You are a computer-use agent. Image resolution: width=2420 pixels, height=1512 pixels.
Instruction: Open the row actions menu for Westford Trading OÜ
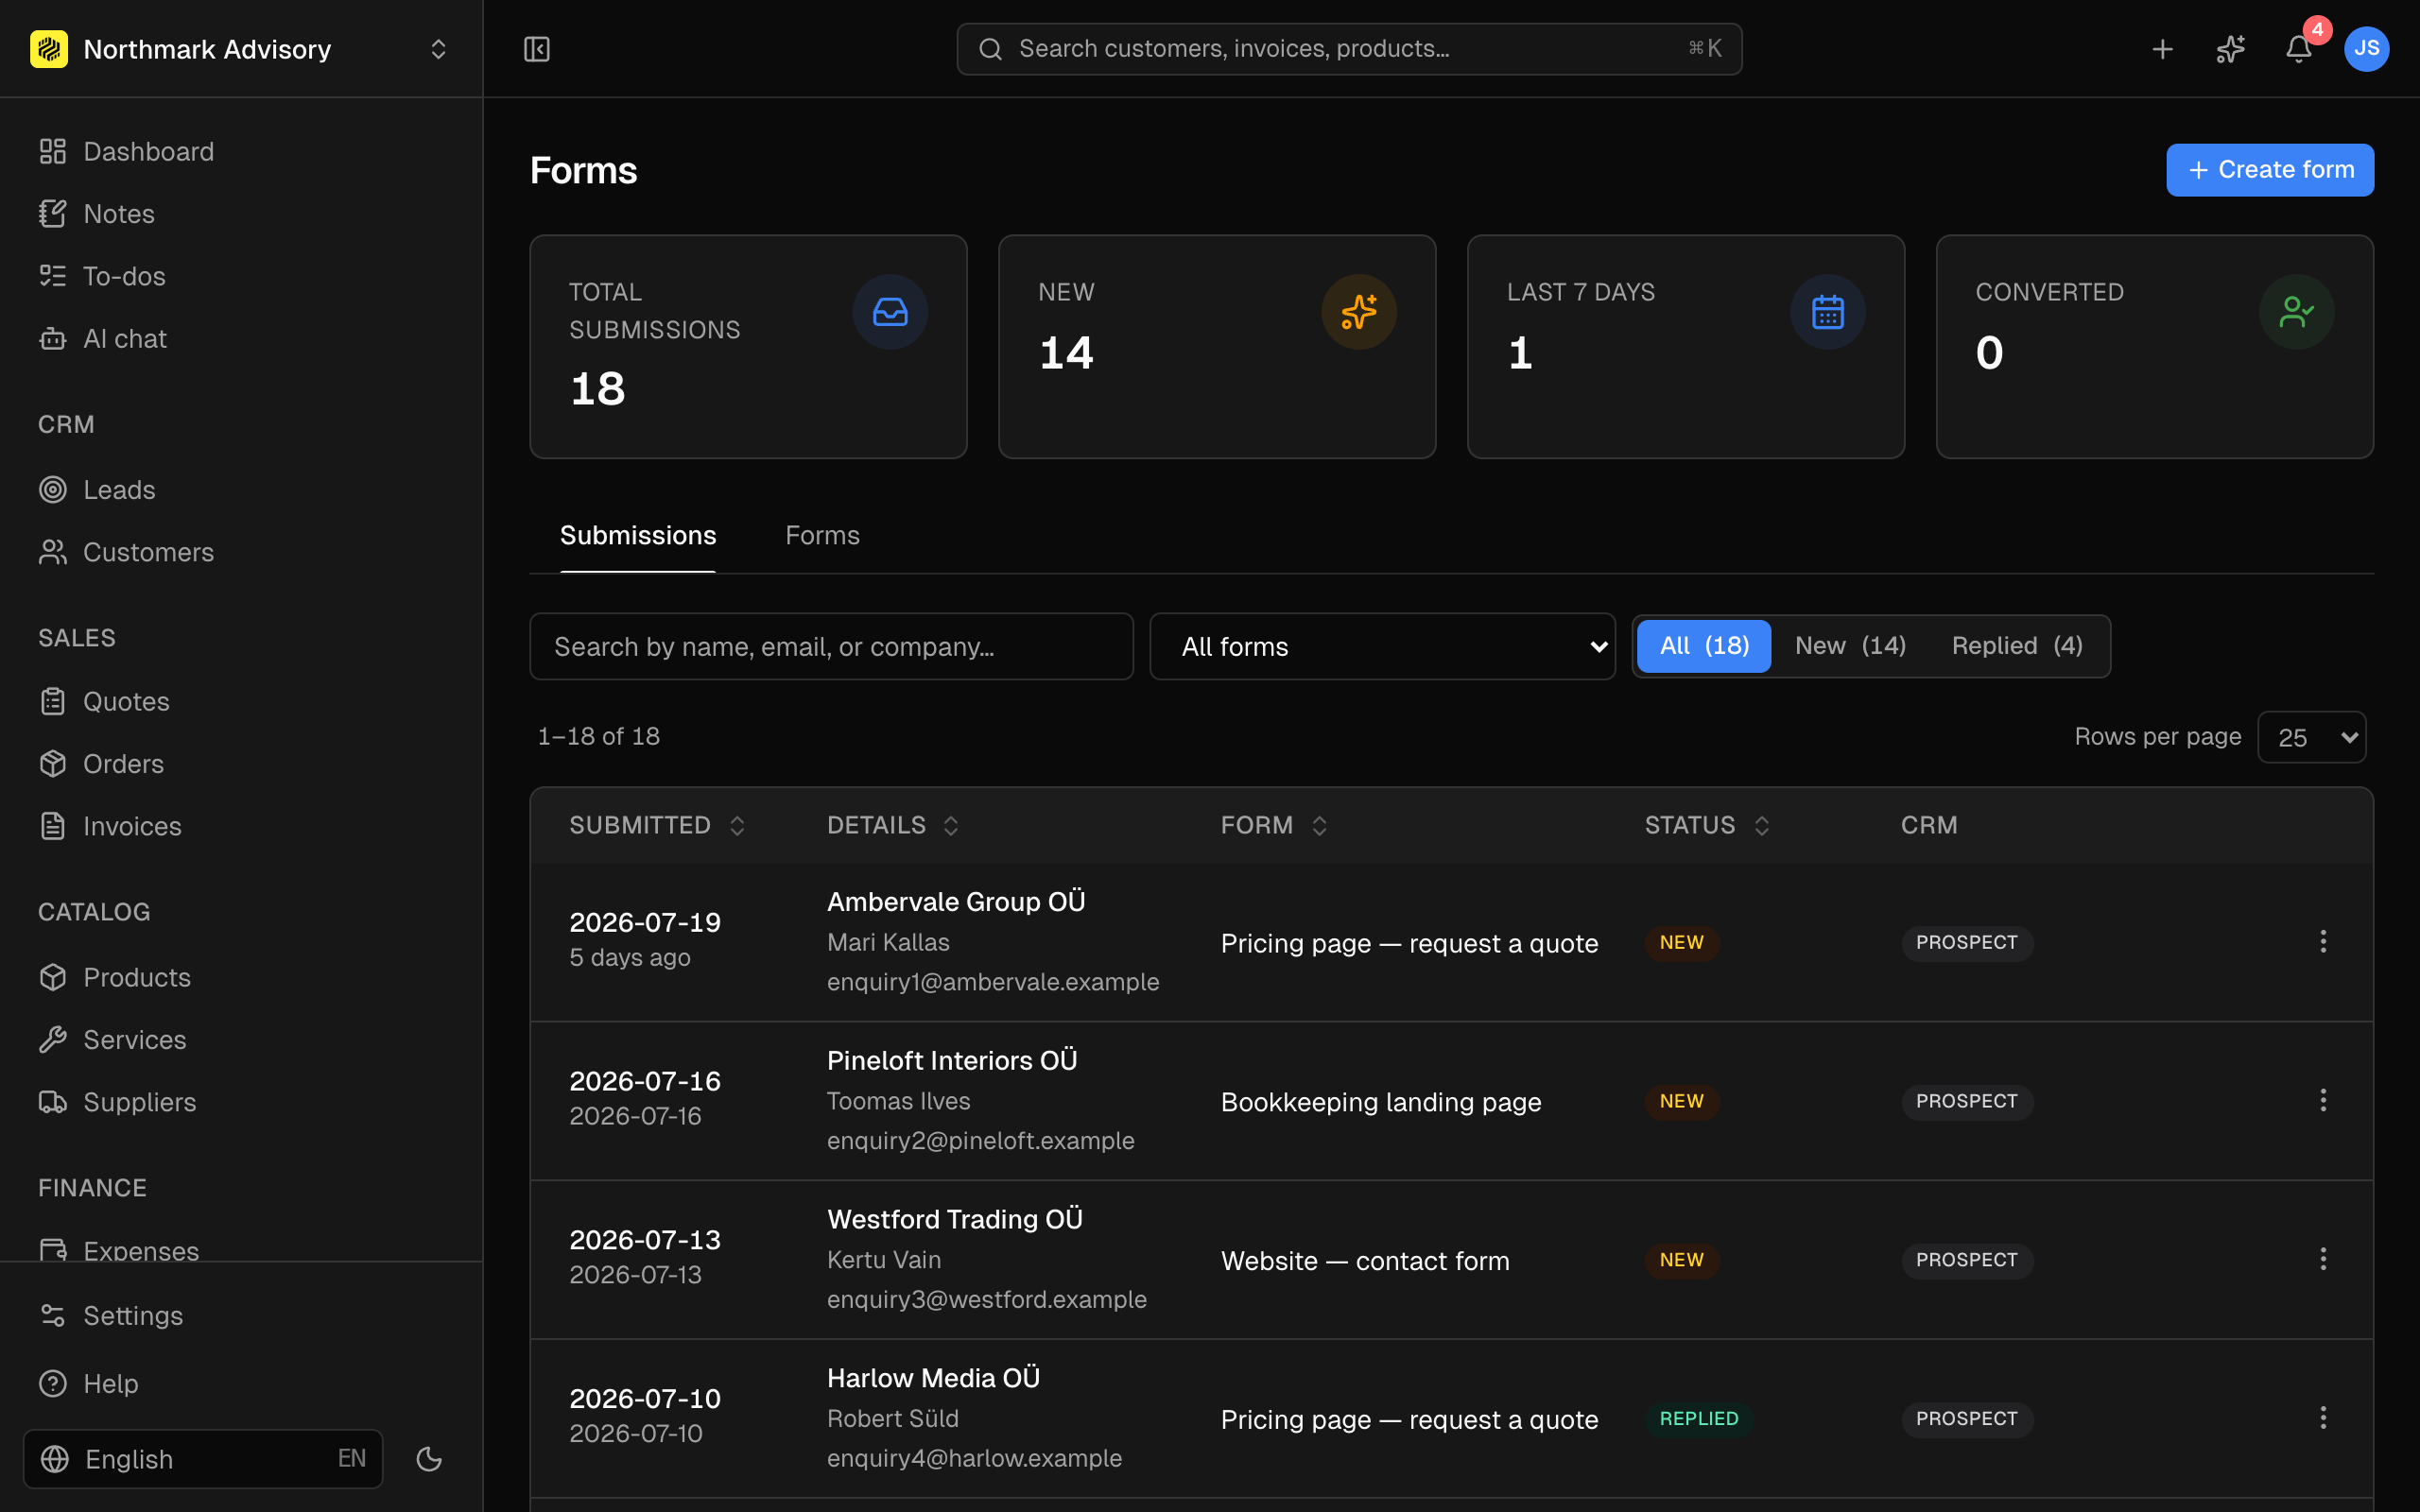click(2323, 1260)
